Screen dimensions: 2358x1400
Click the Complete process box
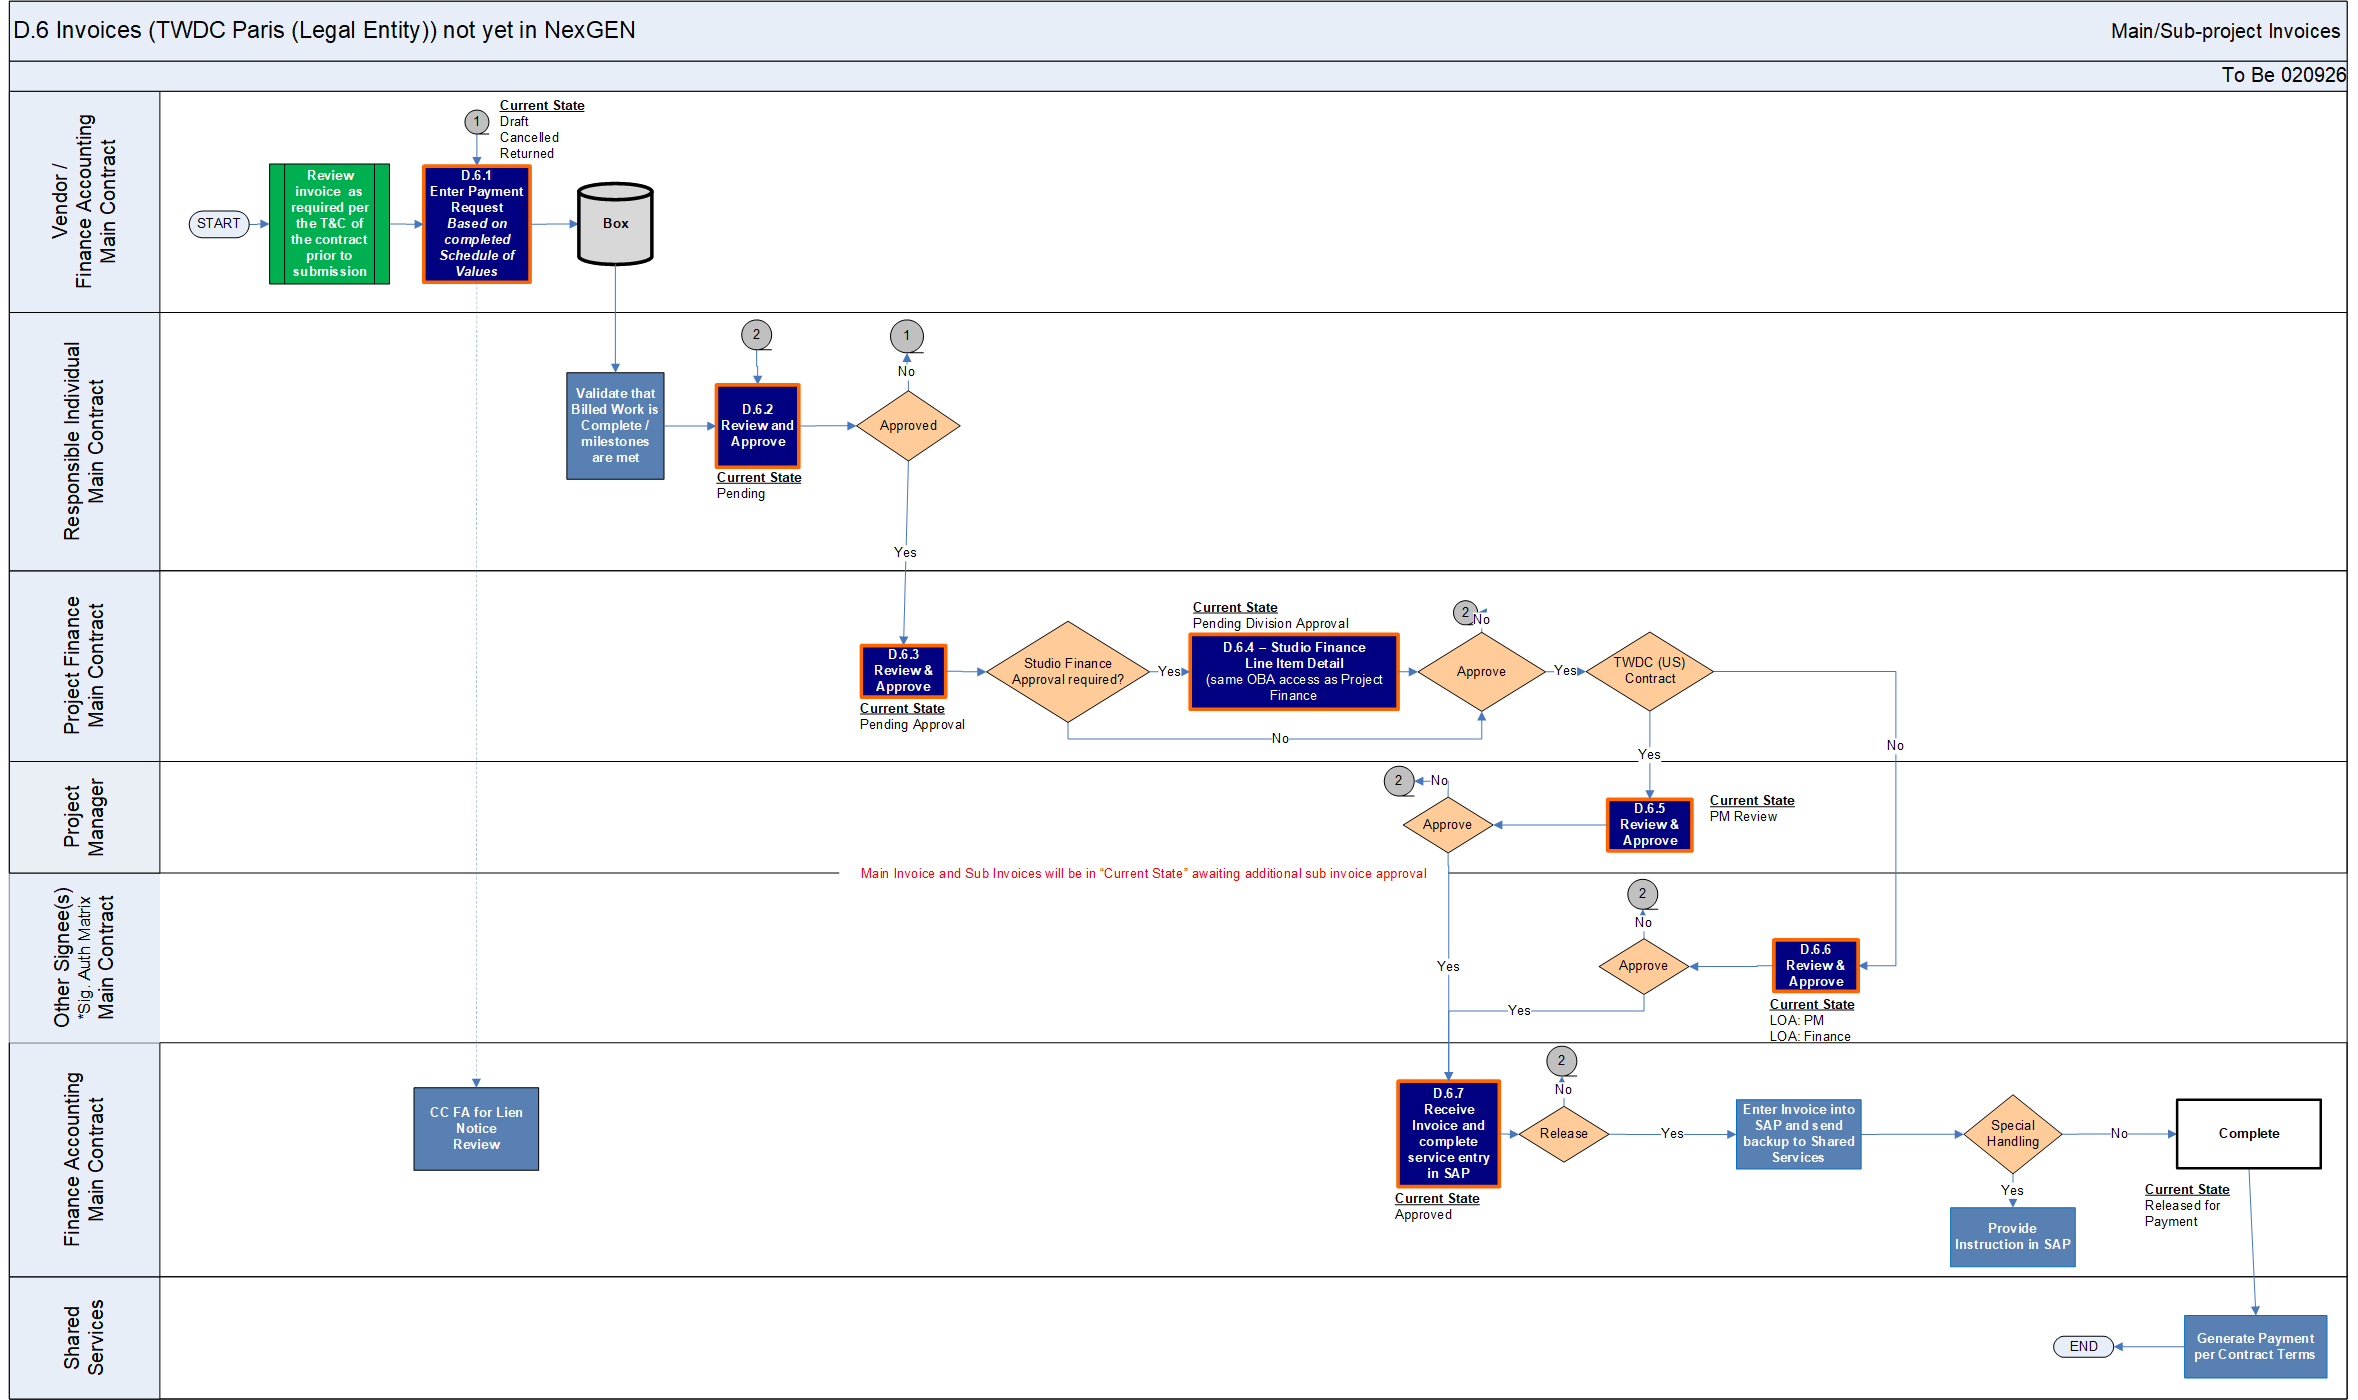tap(2248, 1134)
